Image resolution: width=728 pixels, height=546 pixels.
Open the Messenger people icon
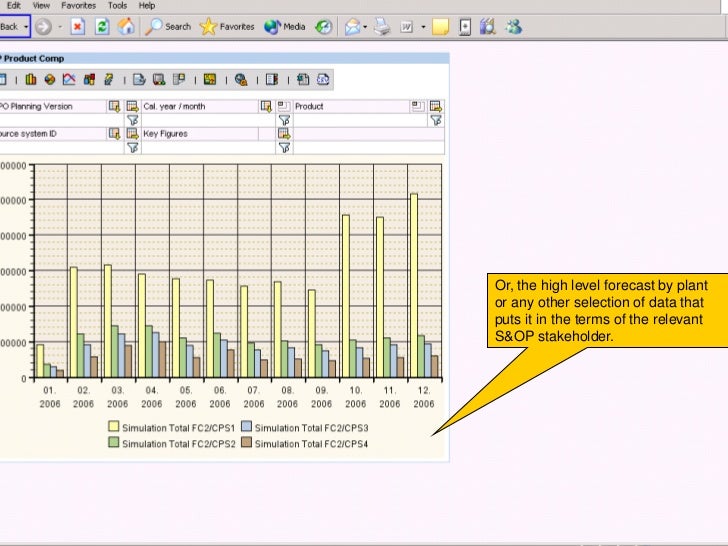coord(513,26)
